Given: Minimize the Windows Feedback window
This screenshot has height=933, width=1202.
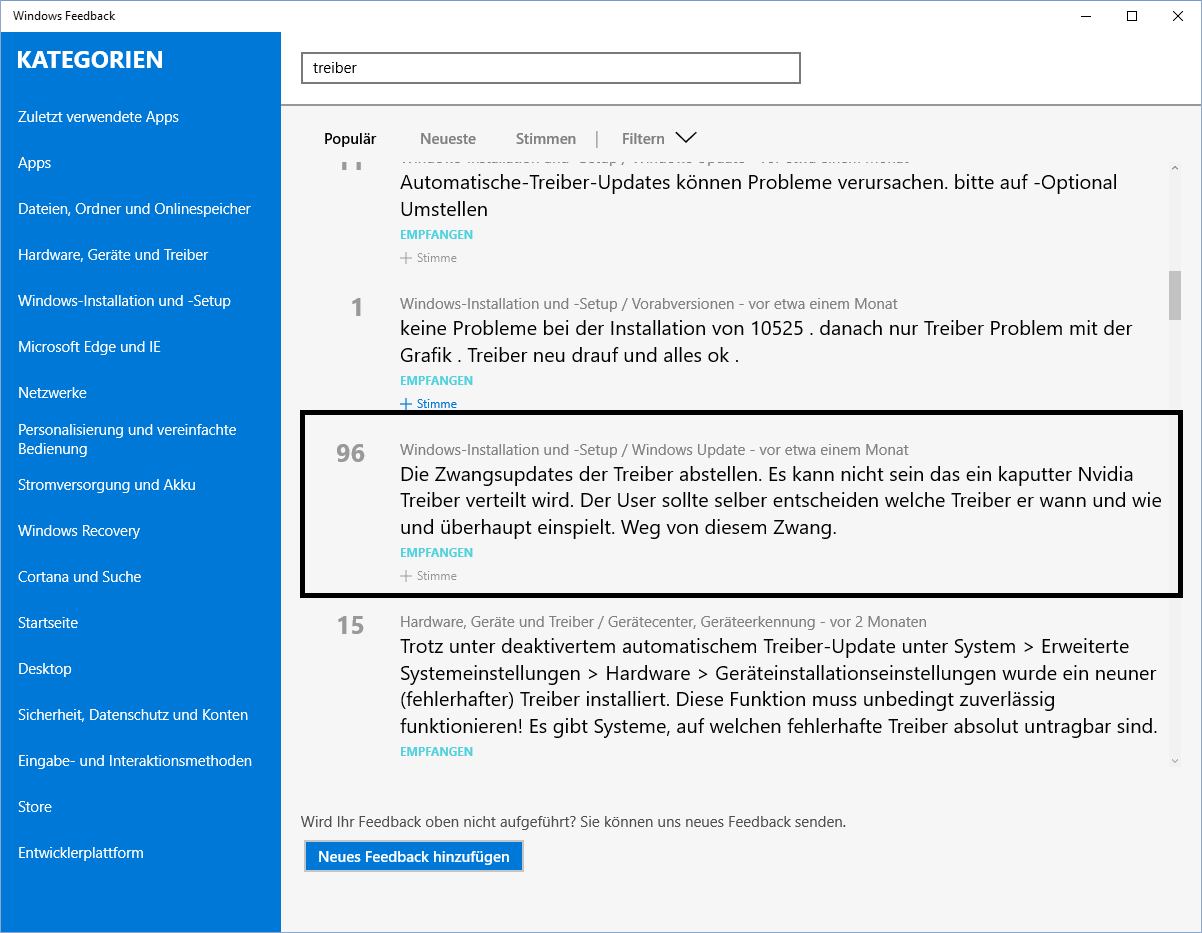Looking at the screenshot, I should pyautogui.click(x=1086, y=16).
